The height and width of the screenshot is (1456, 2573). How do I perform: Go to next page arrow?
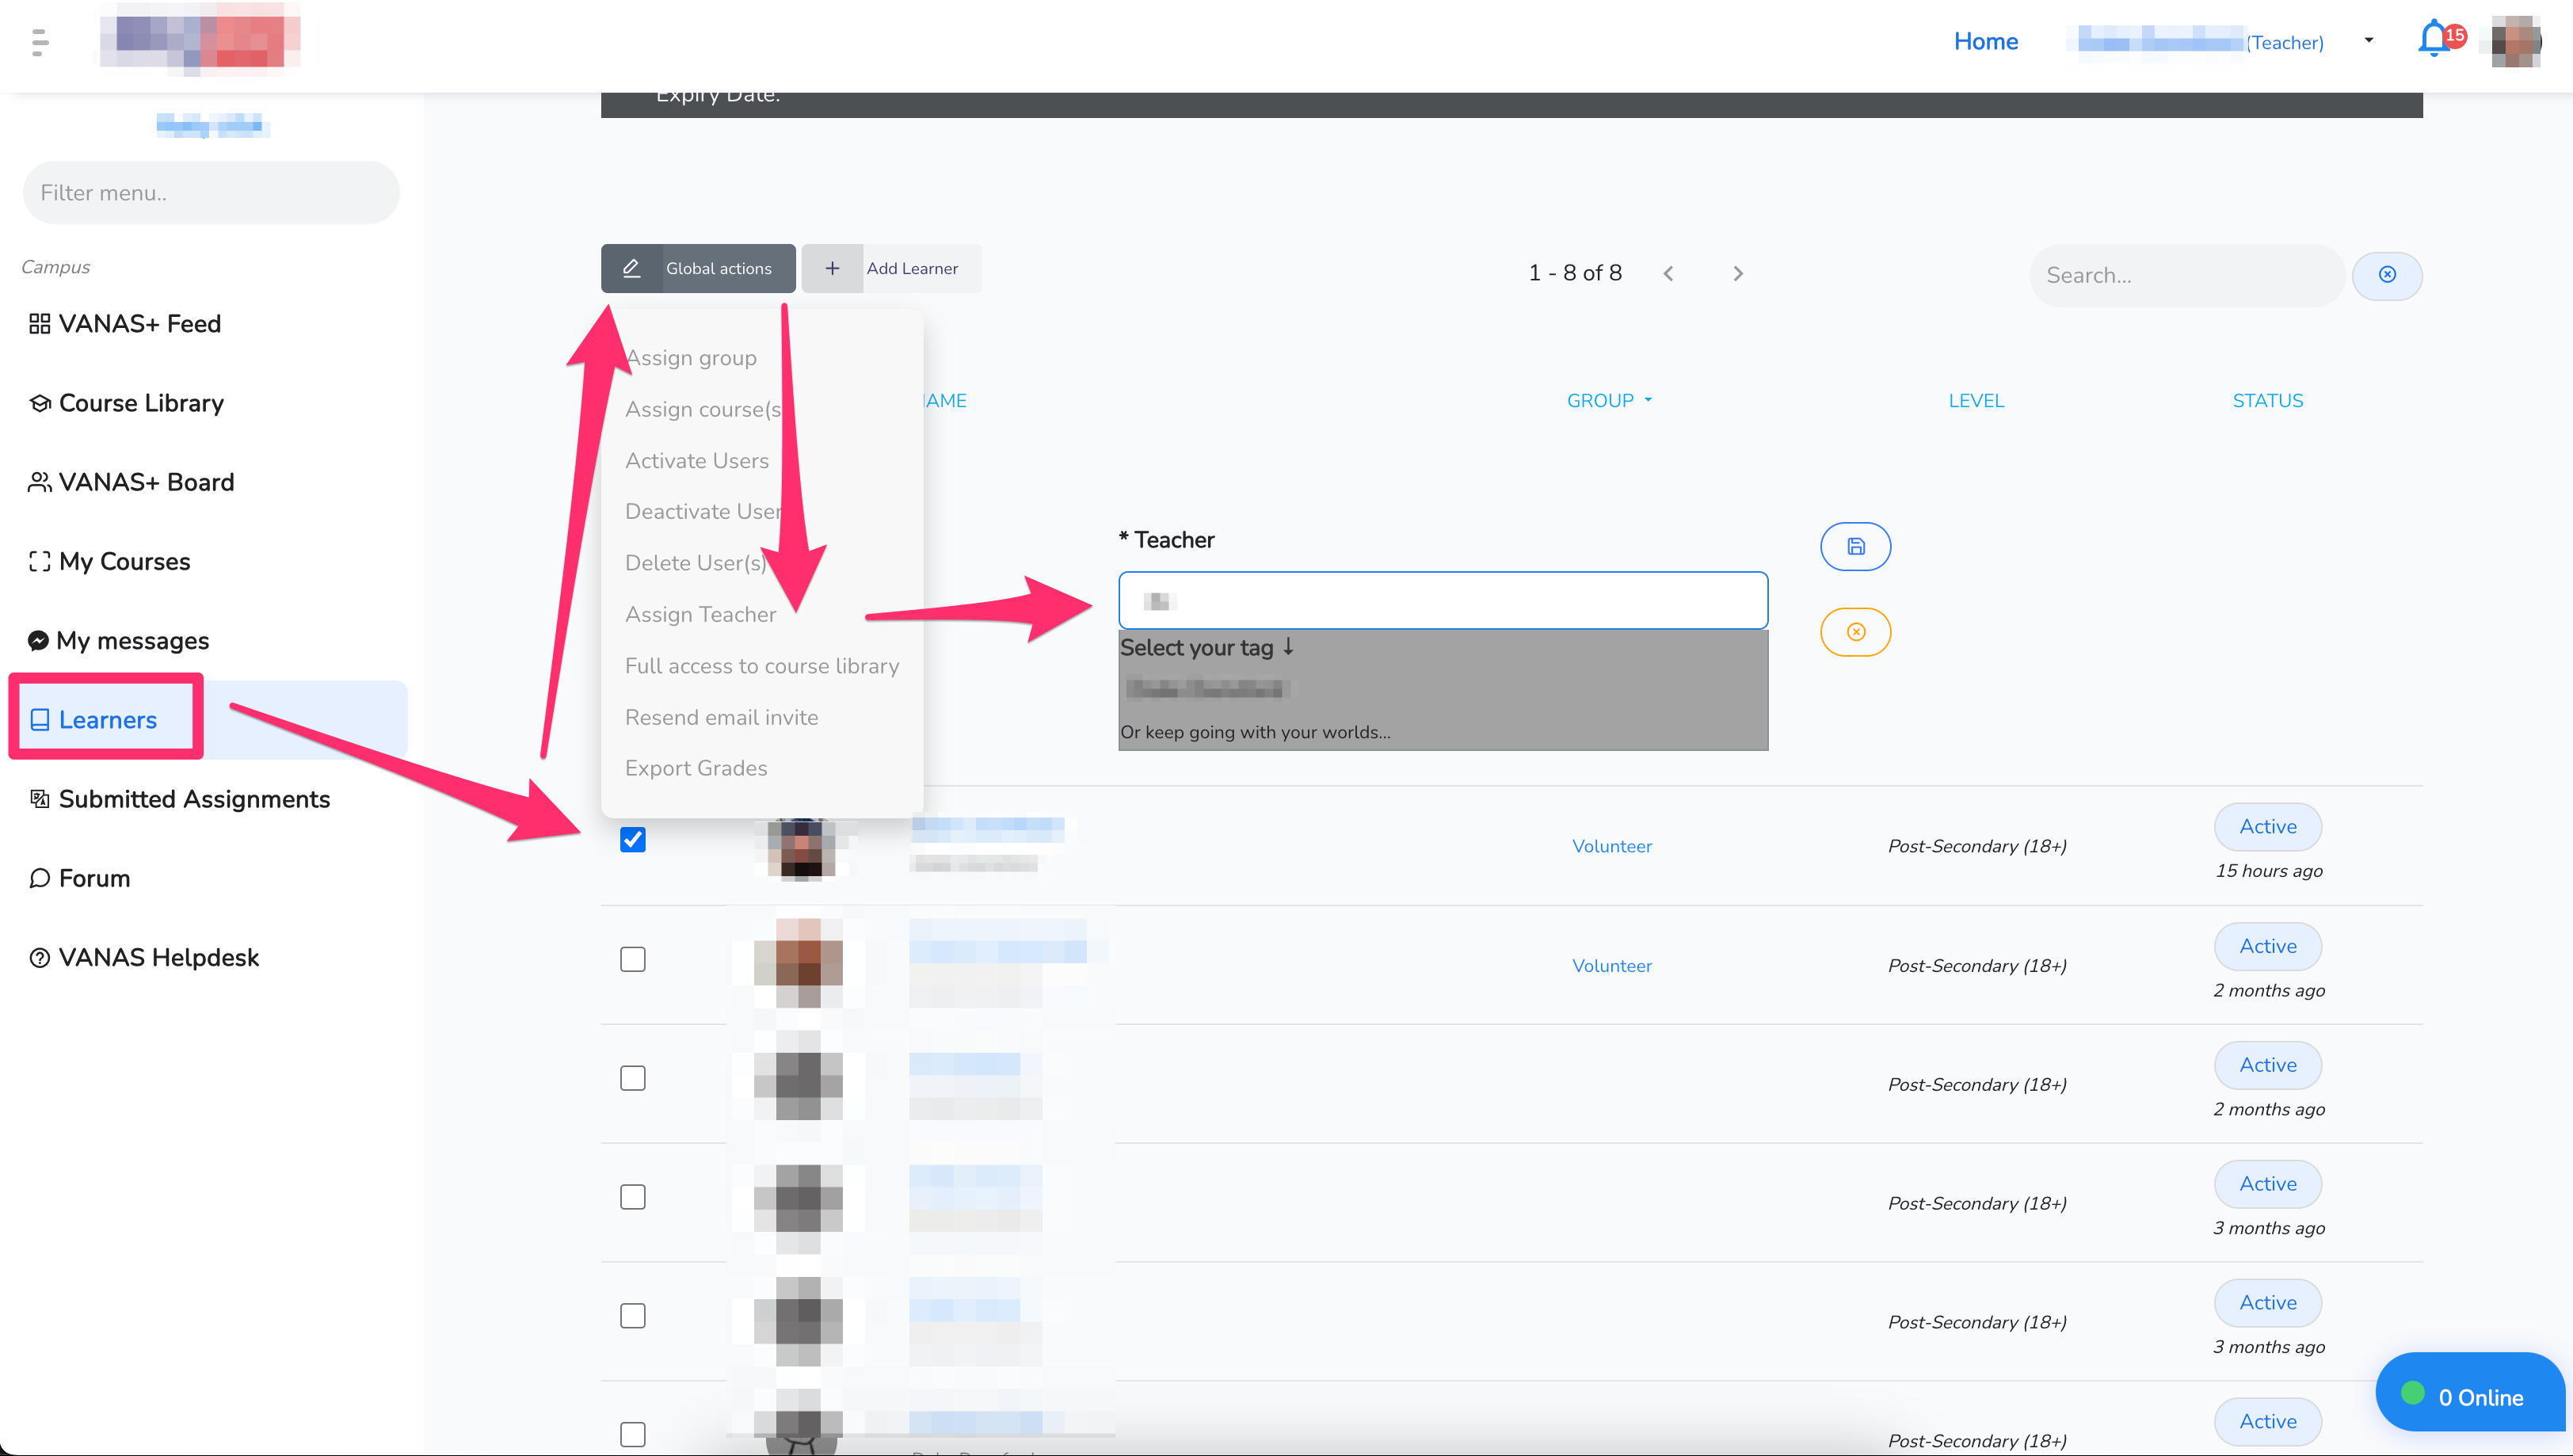coord(1737,274)
